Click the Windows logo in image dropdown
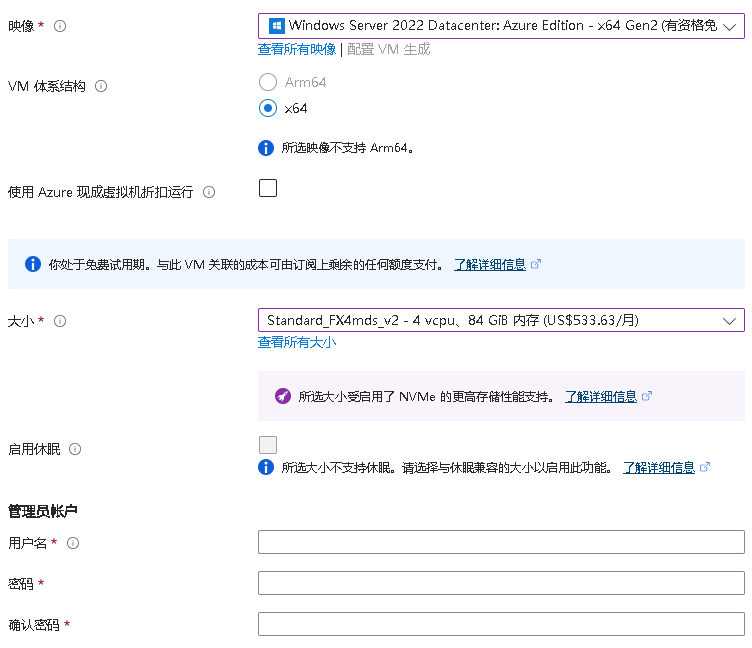This screenshot has width=752, height=648. 276,26
